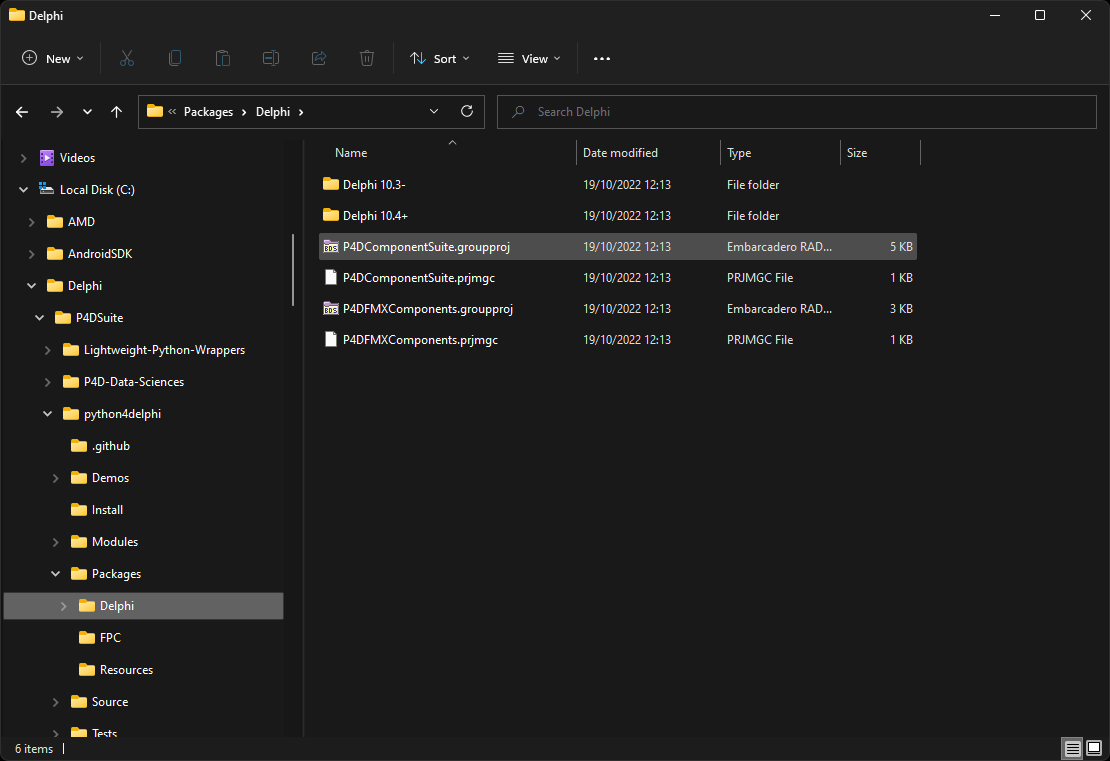The height and width of the screenshot is (761, 1110).
Task: Click the Paste clipboard icon
Action: (x=223, y=59)
